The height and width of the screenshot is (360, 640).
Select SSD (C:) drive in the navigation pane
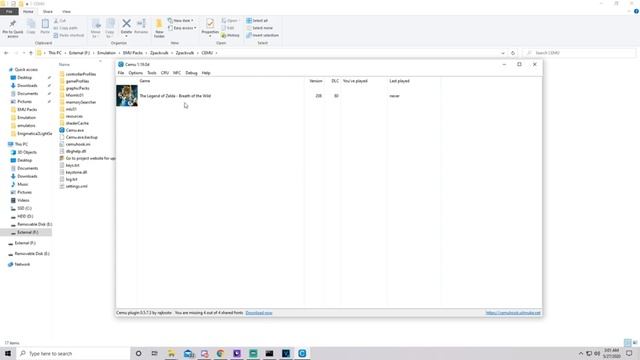(24, 208)
